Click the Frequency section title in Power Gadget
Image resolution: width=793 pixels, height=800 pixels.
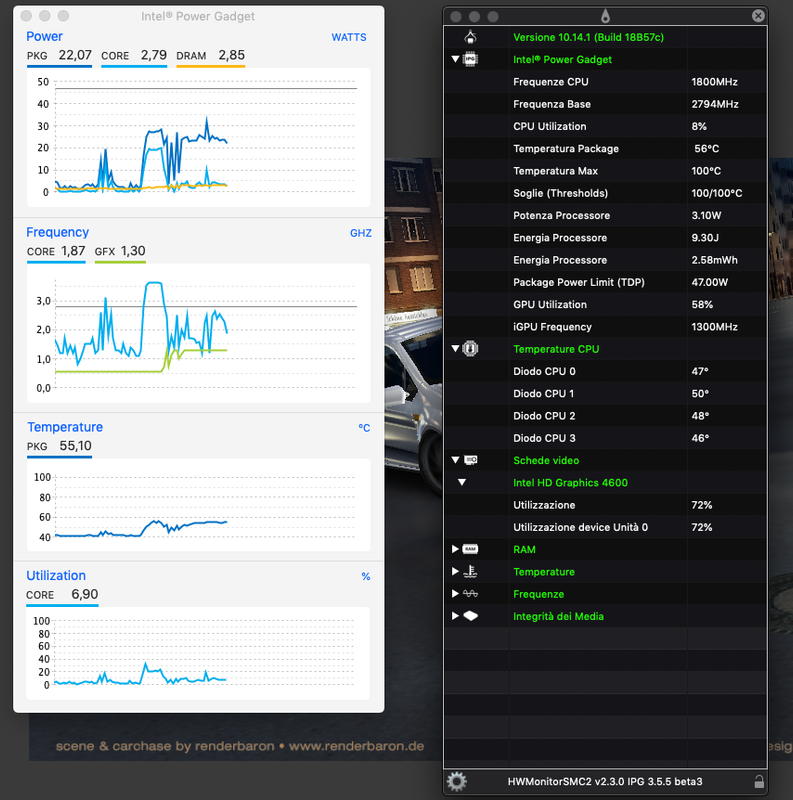pyautogui.click(x=57, y=232)
